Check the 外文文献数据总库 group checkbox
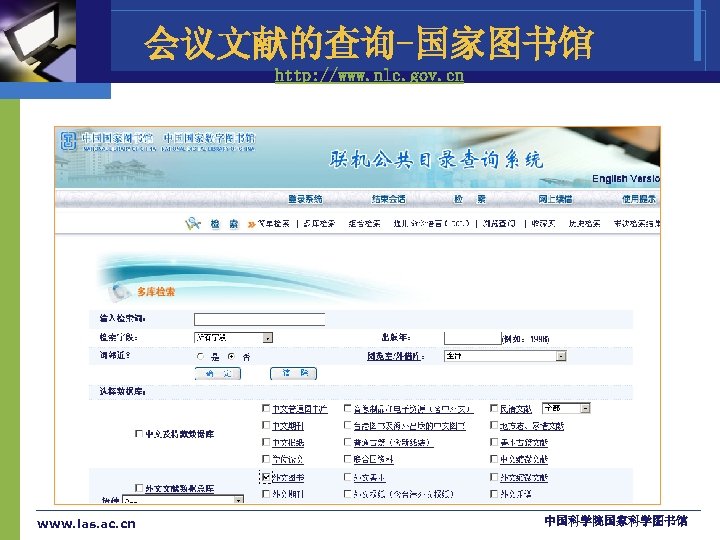This screenshot has height=540, width=720. (139, 488)
